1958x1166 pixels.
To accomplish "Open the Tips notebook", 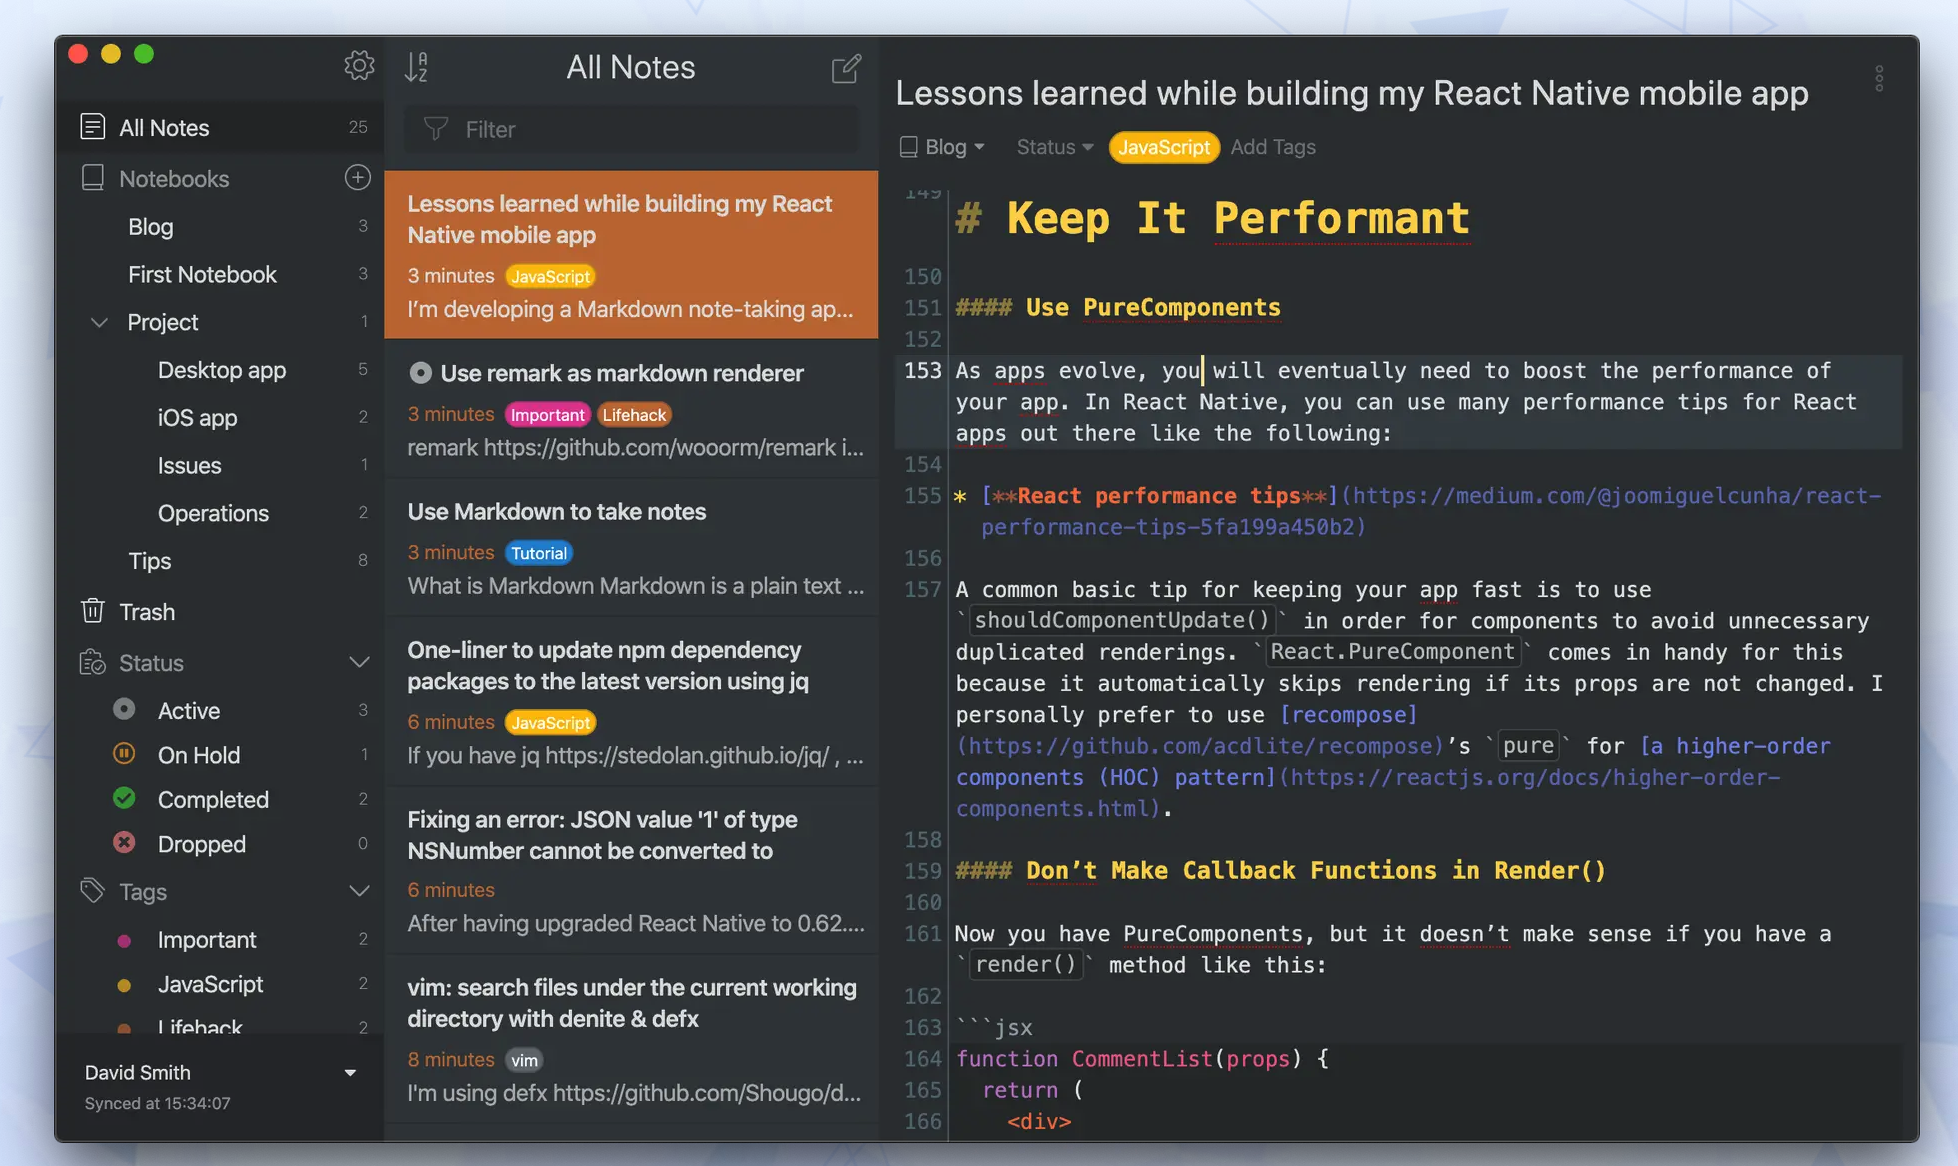I will 149,560.
